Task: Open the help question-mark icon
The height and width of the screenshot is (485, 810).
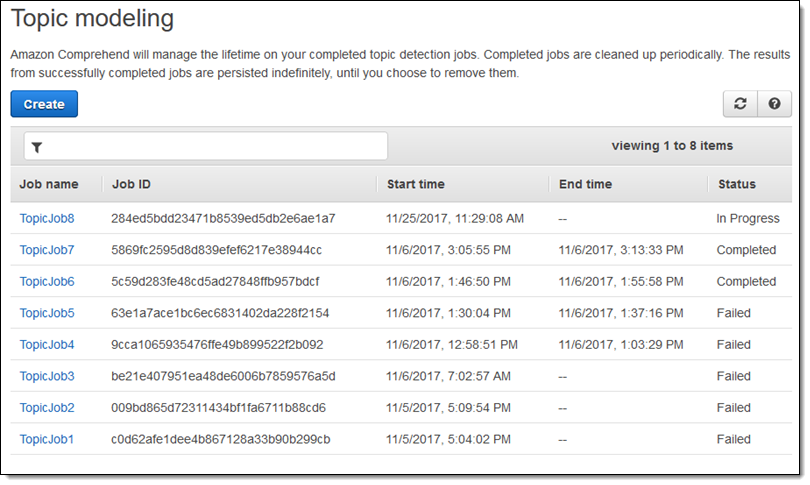Action: tap(774, 104)
